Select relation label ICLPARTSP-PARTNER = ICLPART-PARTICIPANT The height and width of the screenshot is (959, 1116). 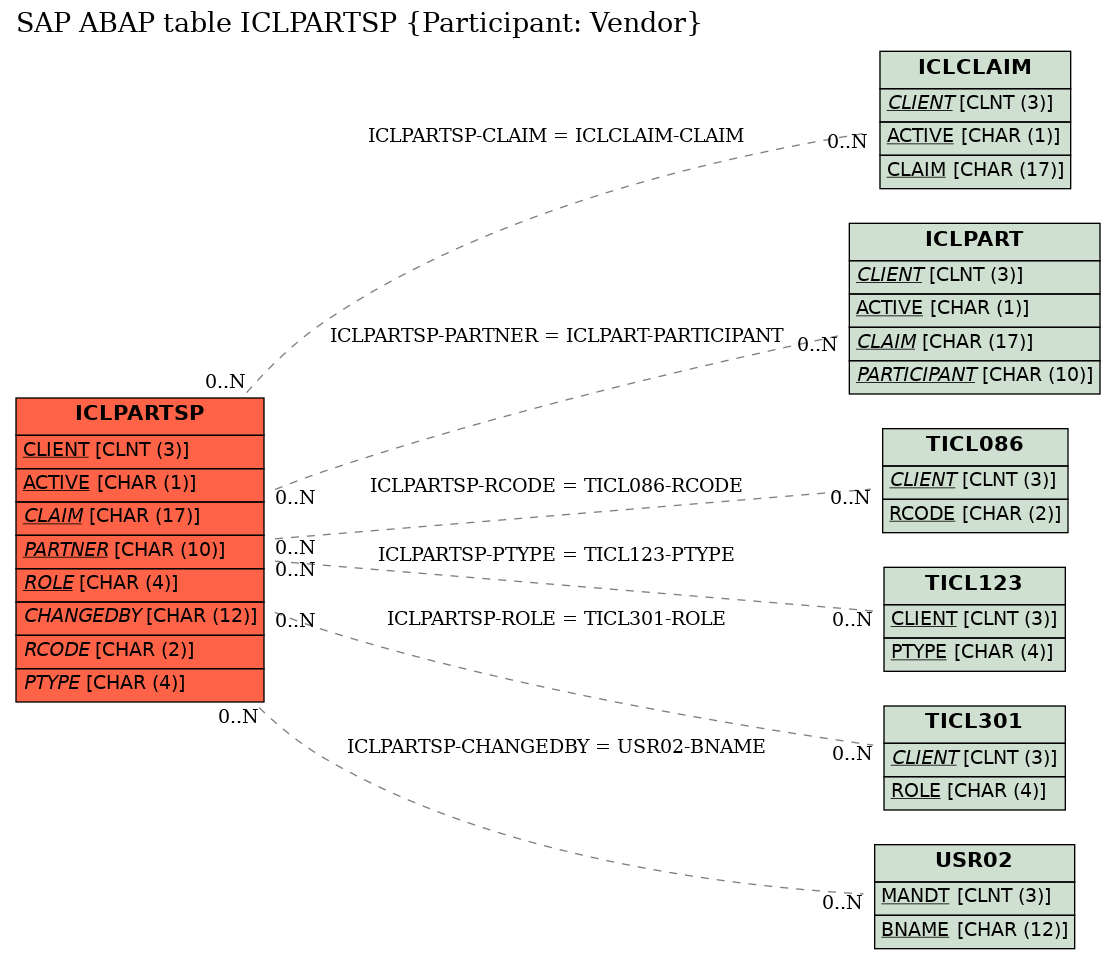click(557, 335)
